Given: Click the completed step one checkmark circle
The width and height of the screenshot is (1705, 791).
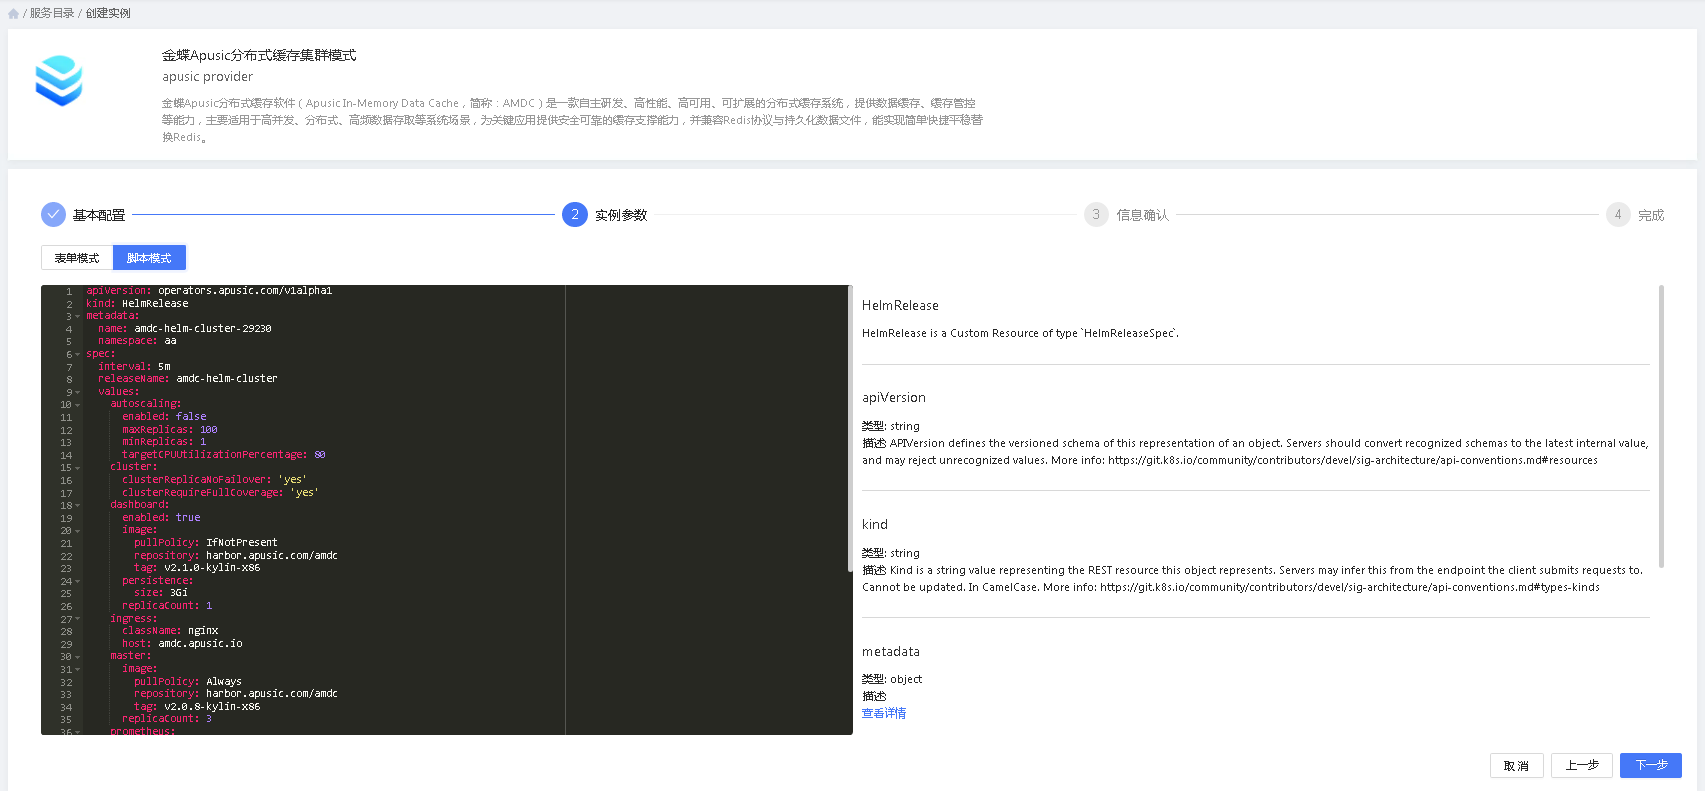Looking at the screenshot, I should pos(53,215).
